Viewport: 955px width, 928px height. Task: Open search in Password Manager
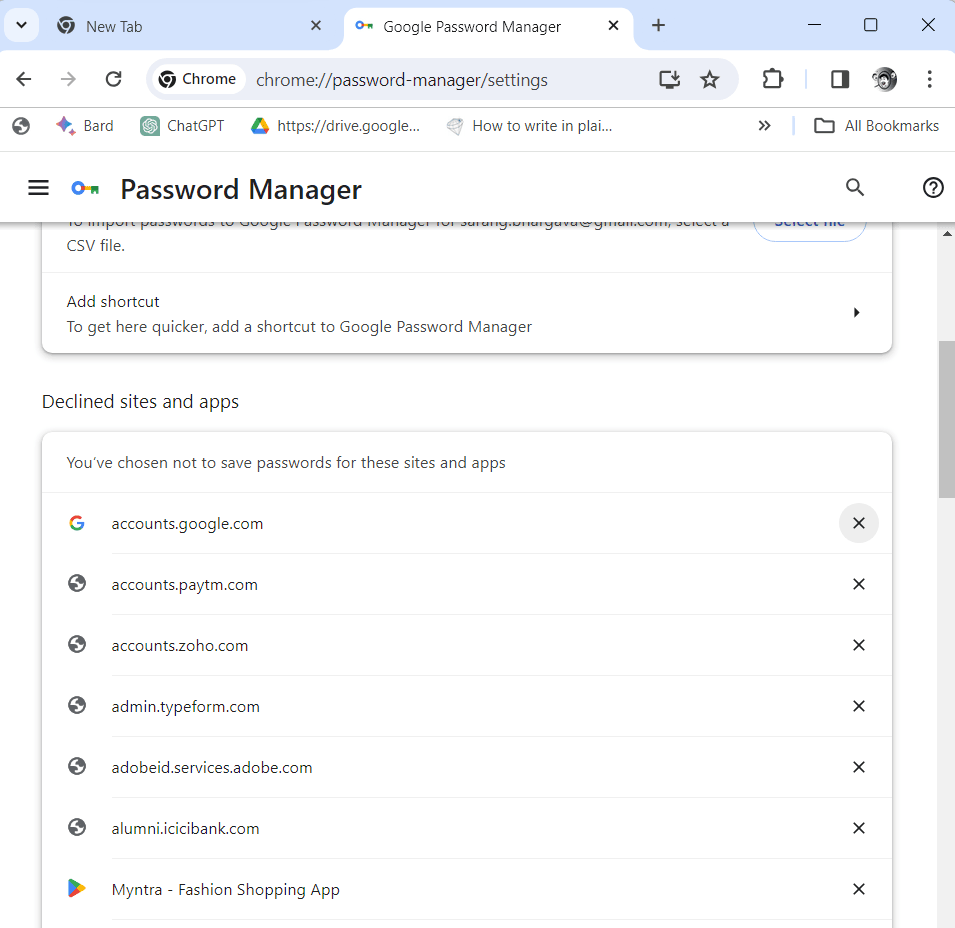tap(855, 187)
